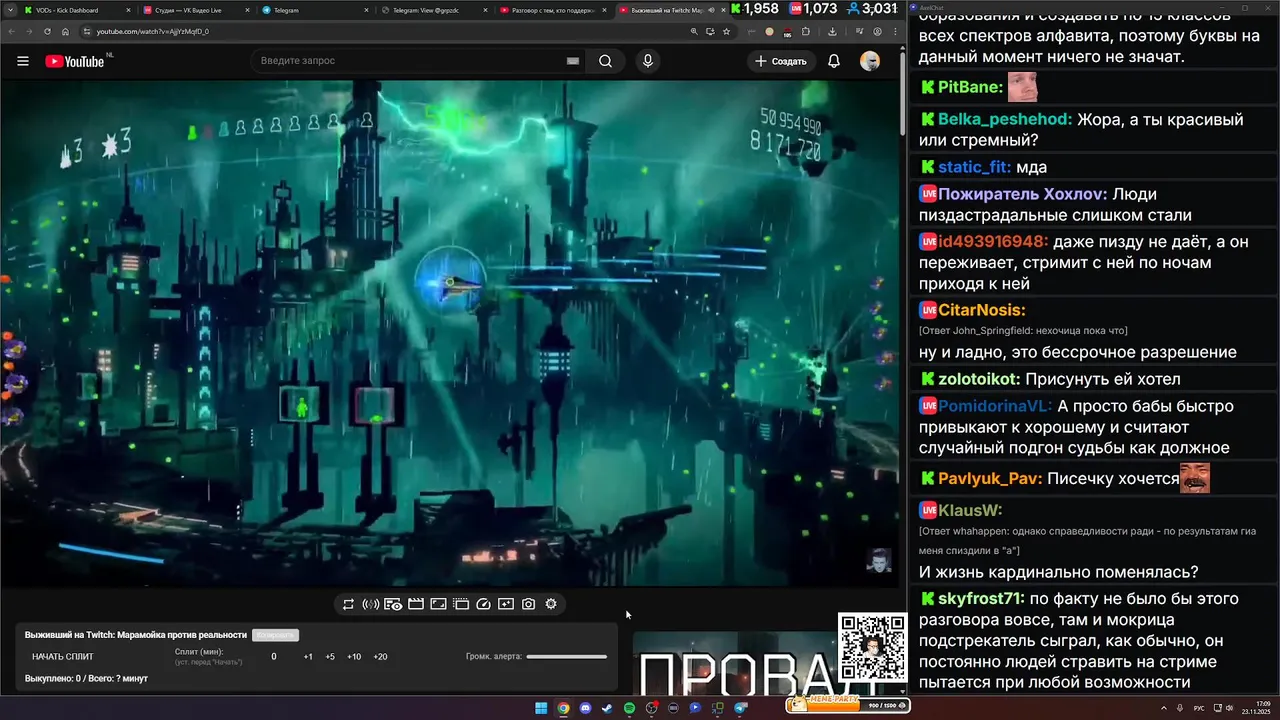Open YouTube notifications bell
The width and height of the screenshot is (1280, 720).
coord(834,61)
